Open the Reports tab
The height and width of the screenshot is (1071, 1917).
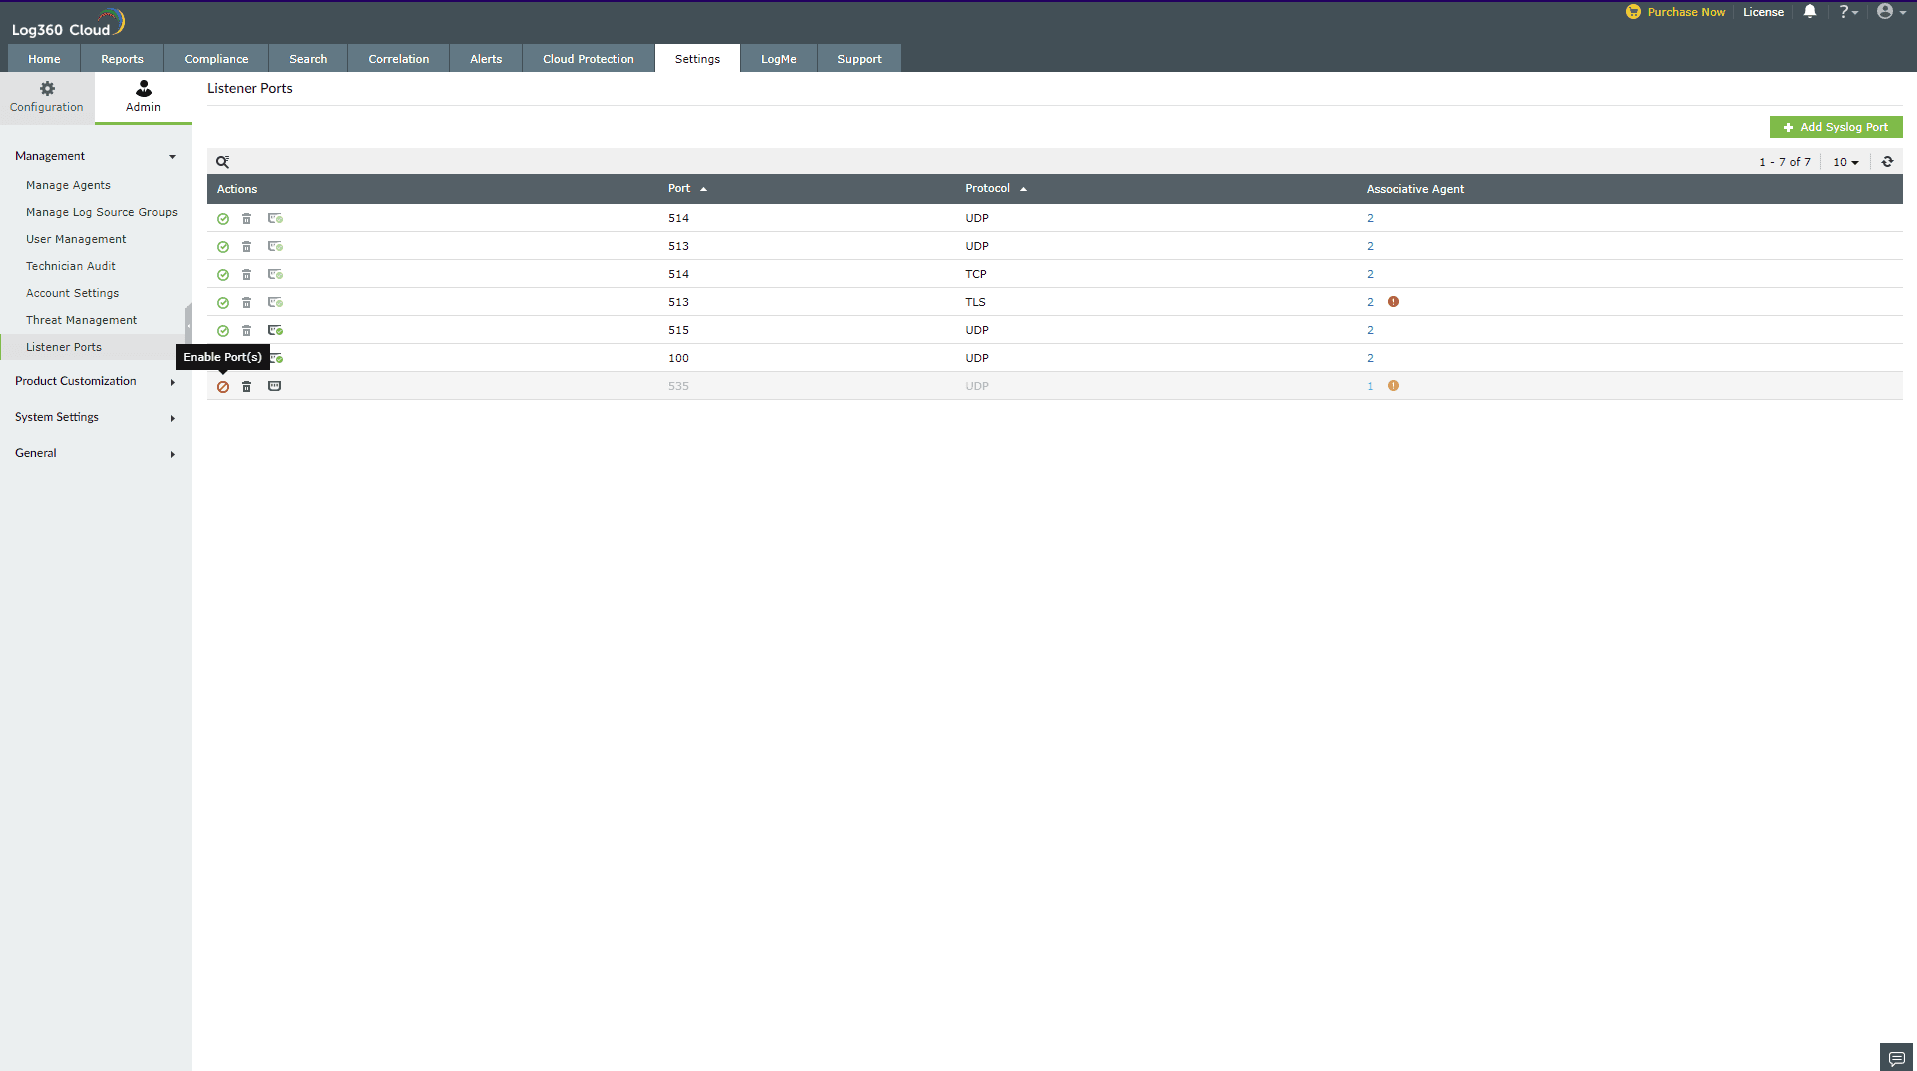122,59
